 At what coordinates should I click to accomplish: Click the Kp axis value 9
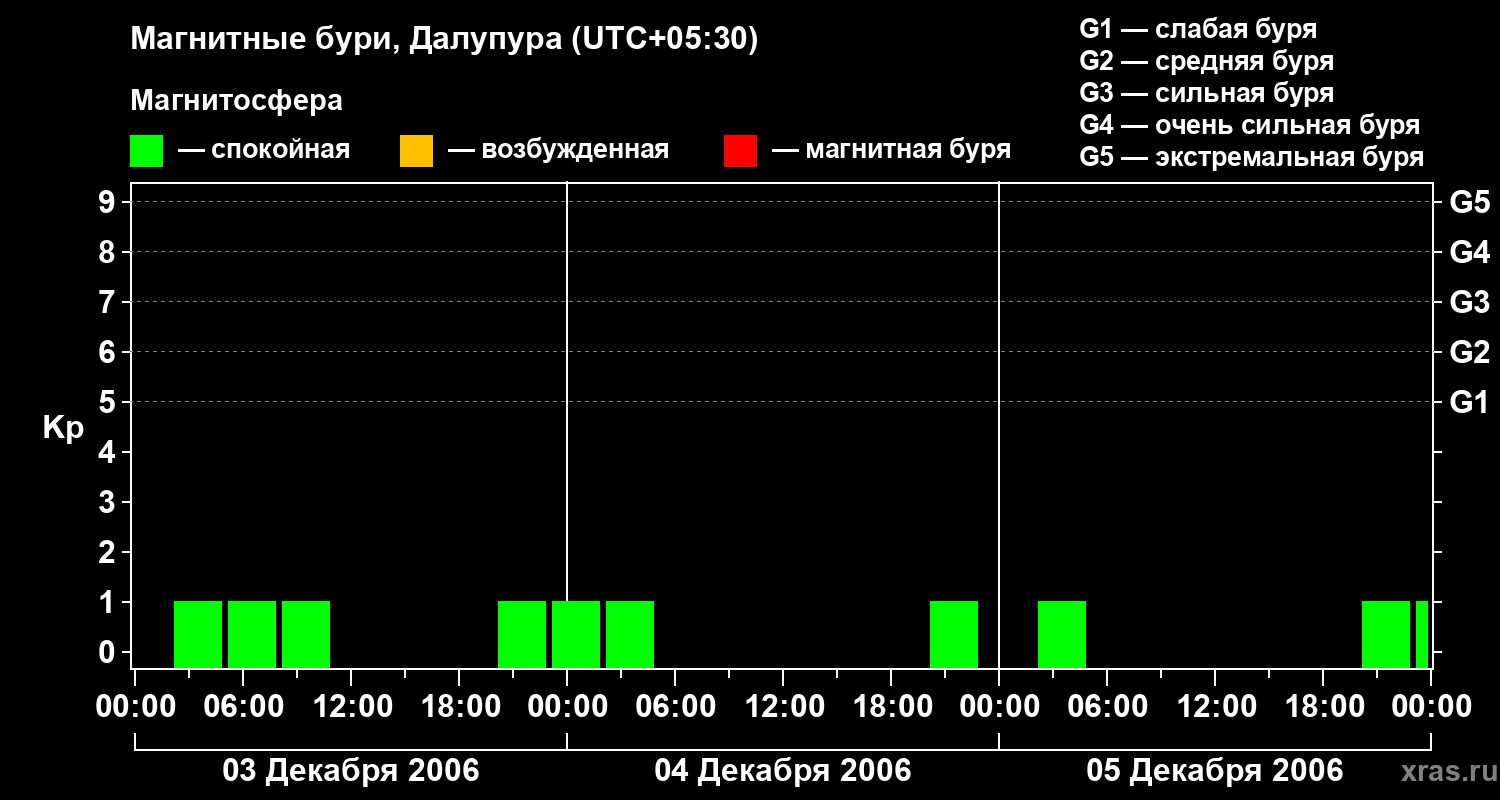(109, 202)
